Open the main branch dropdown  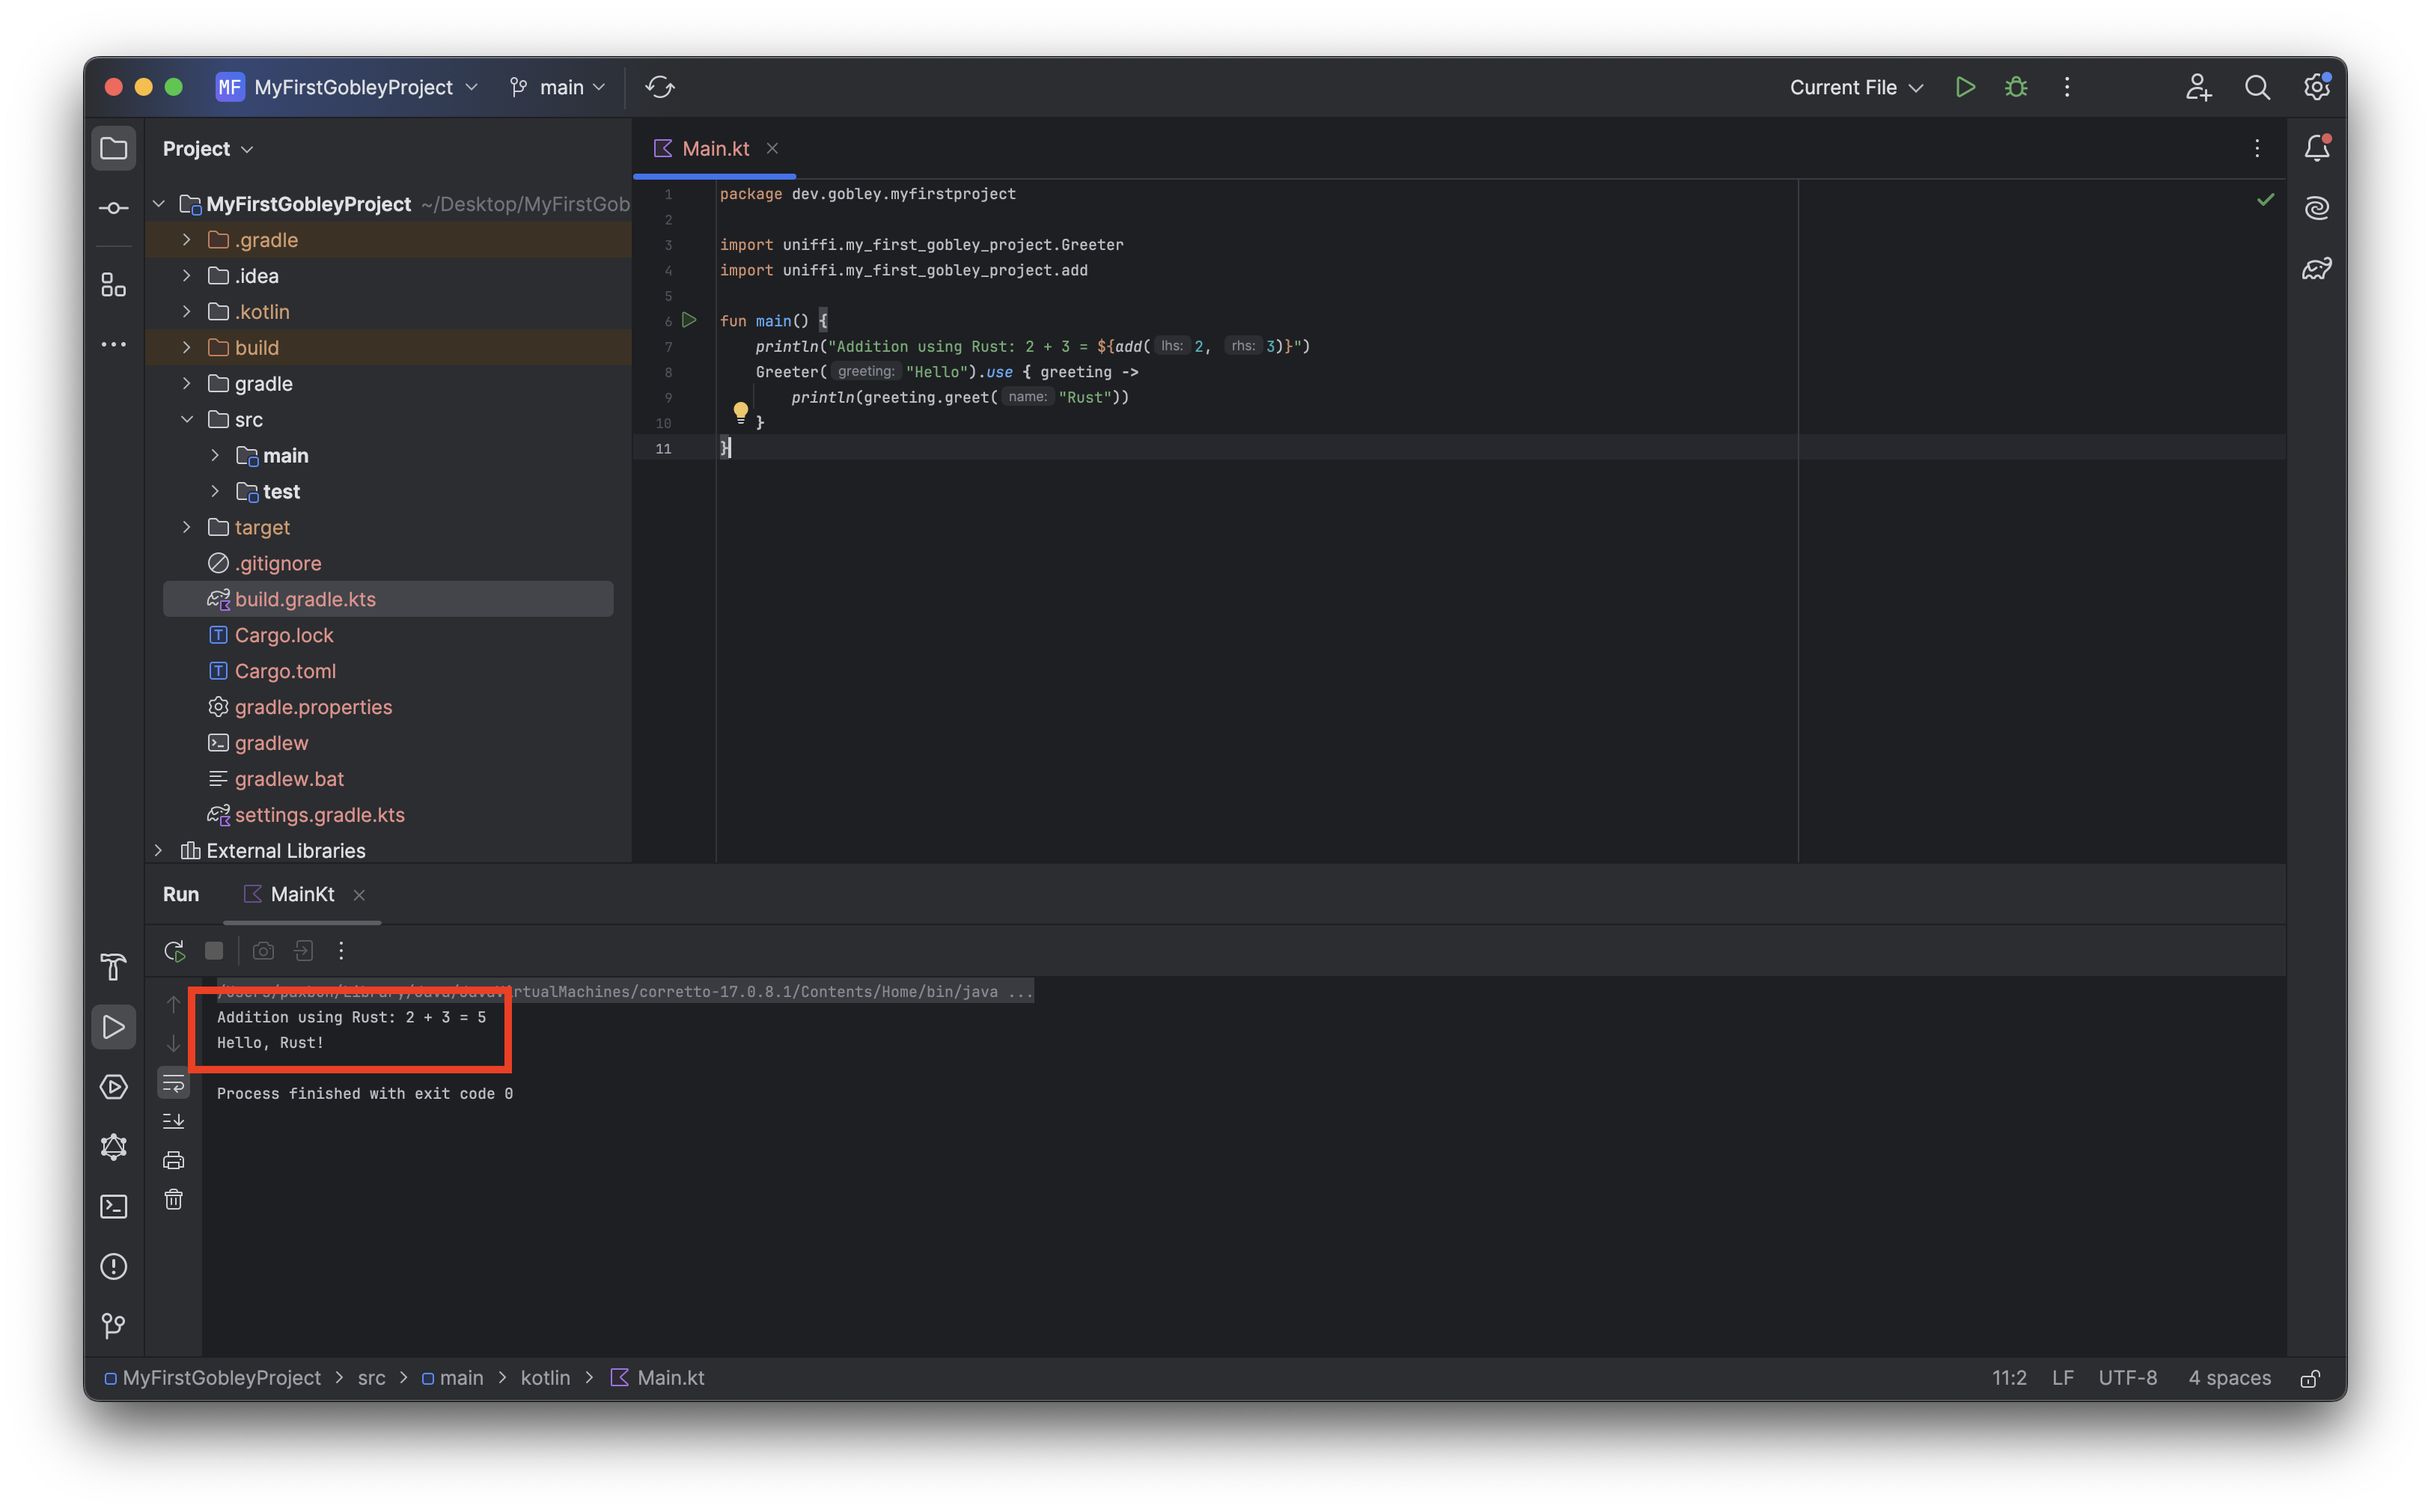(558, 88)
